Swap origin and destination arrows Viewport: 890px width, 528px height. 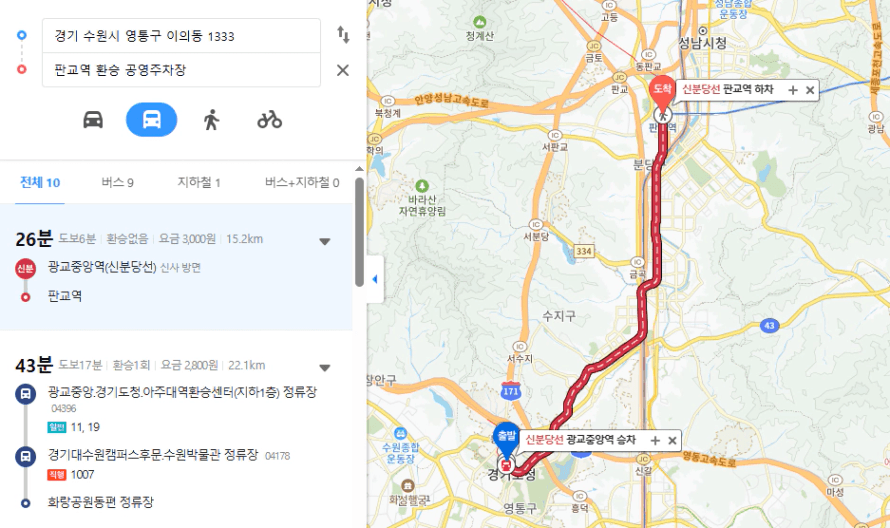pyautogui.click(x=343, y=35)
